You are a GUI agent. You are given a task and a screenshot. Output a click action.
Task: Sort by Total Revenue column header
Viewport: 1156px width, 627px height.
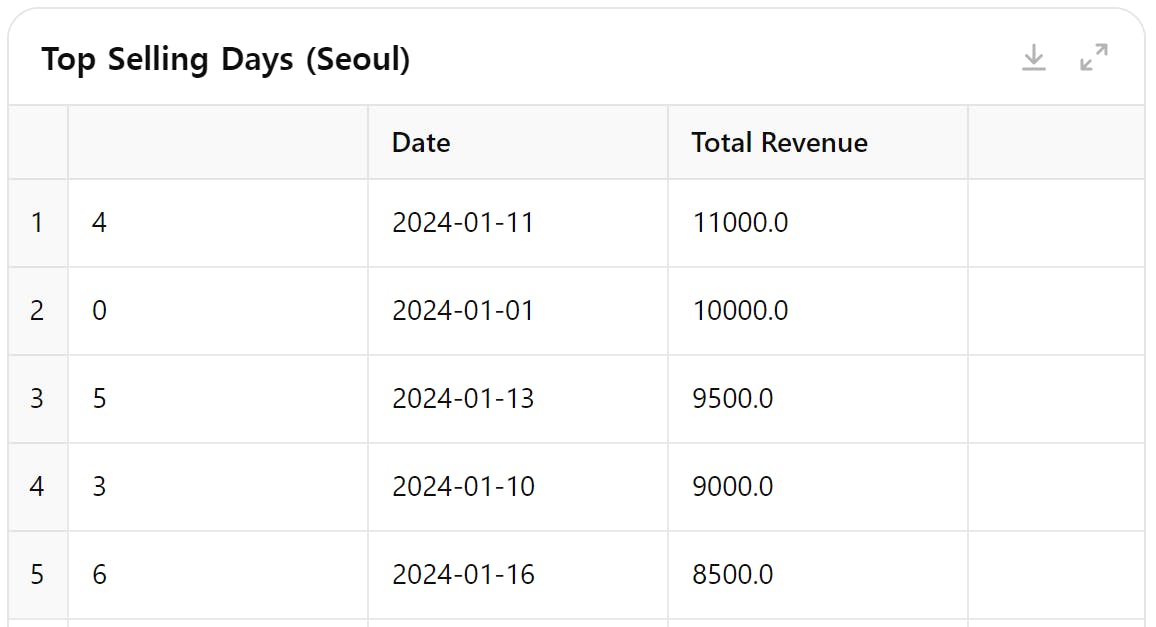tap(779, 142)
